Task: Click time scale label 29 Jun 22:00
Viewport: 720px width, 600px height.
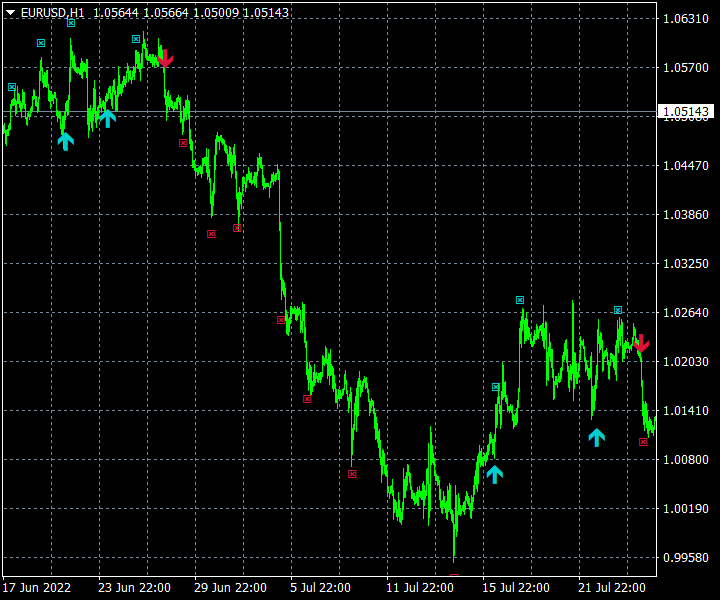Action: (231, 588)
